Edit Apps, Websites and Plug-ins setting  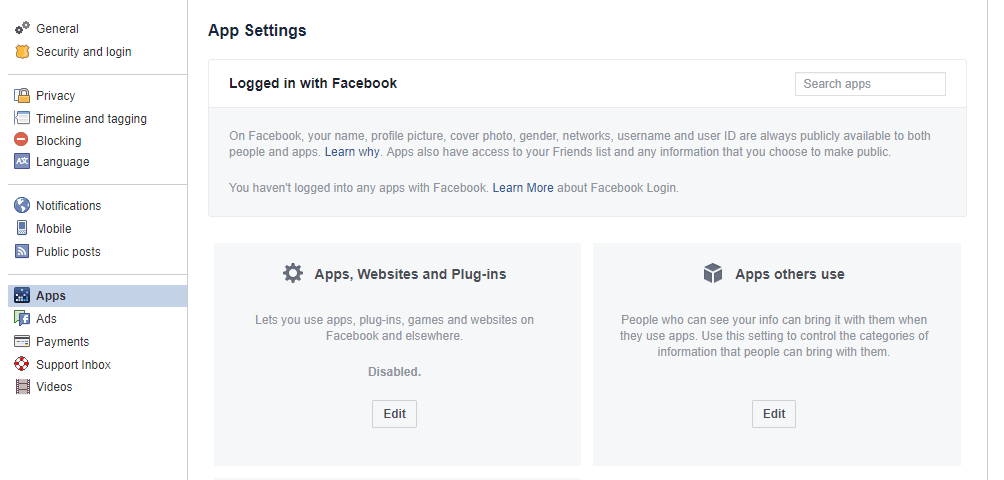click(x=394, y=414)
